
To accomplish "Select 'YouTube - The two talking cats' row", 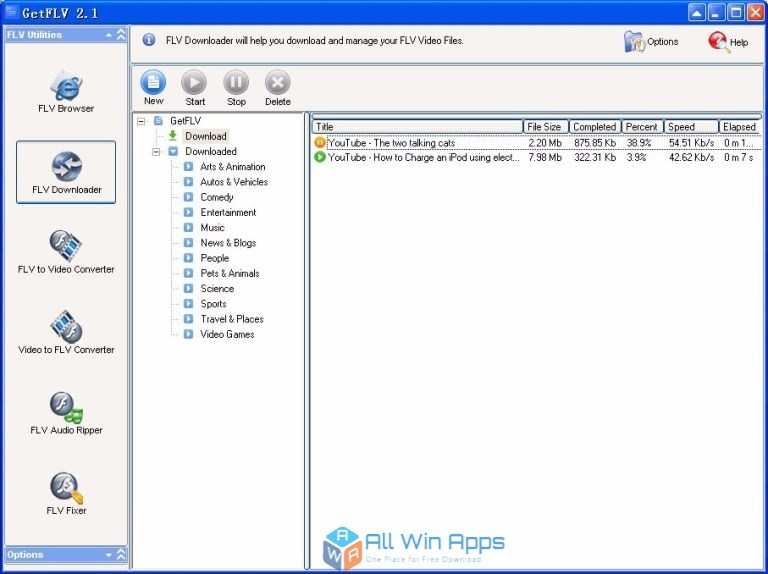I will coord(537,143).
